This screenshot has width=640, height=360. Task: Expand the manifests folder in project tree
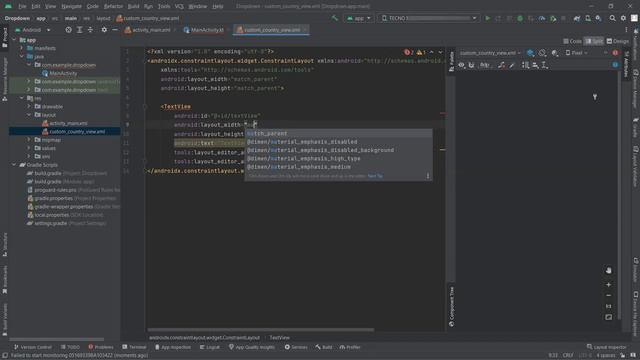[x=22, y=48]
